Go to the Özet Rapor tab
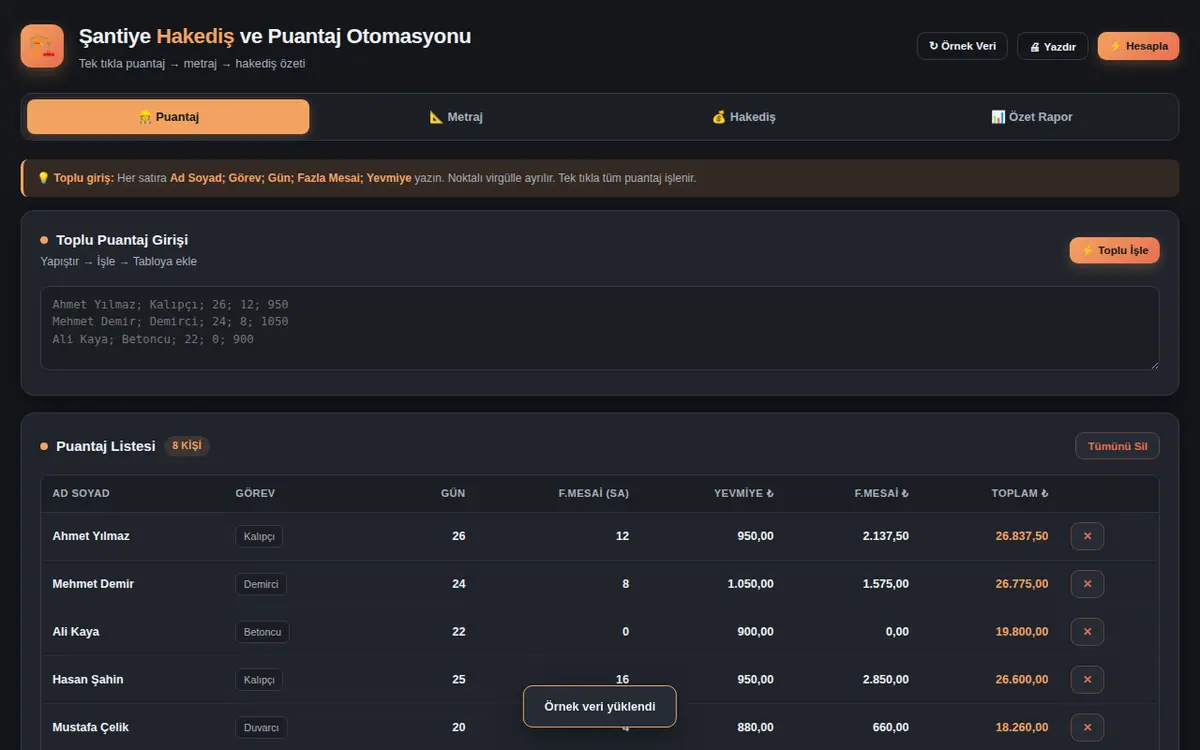The image size is (1200, 750). click(1031, 117)
